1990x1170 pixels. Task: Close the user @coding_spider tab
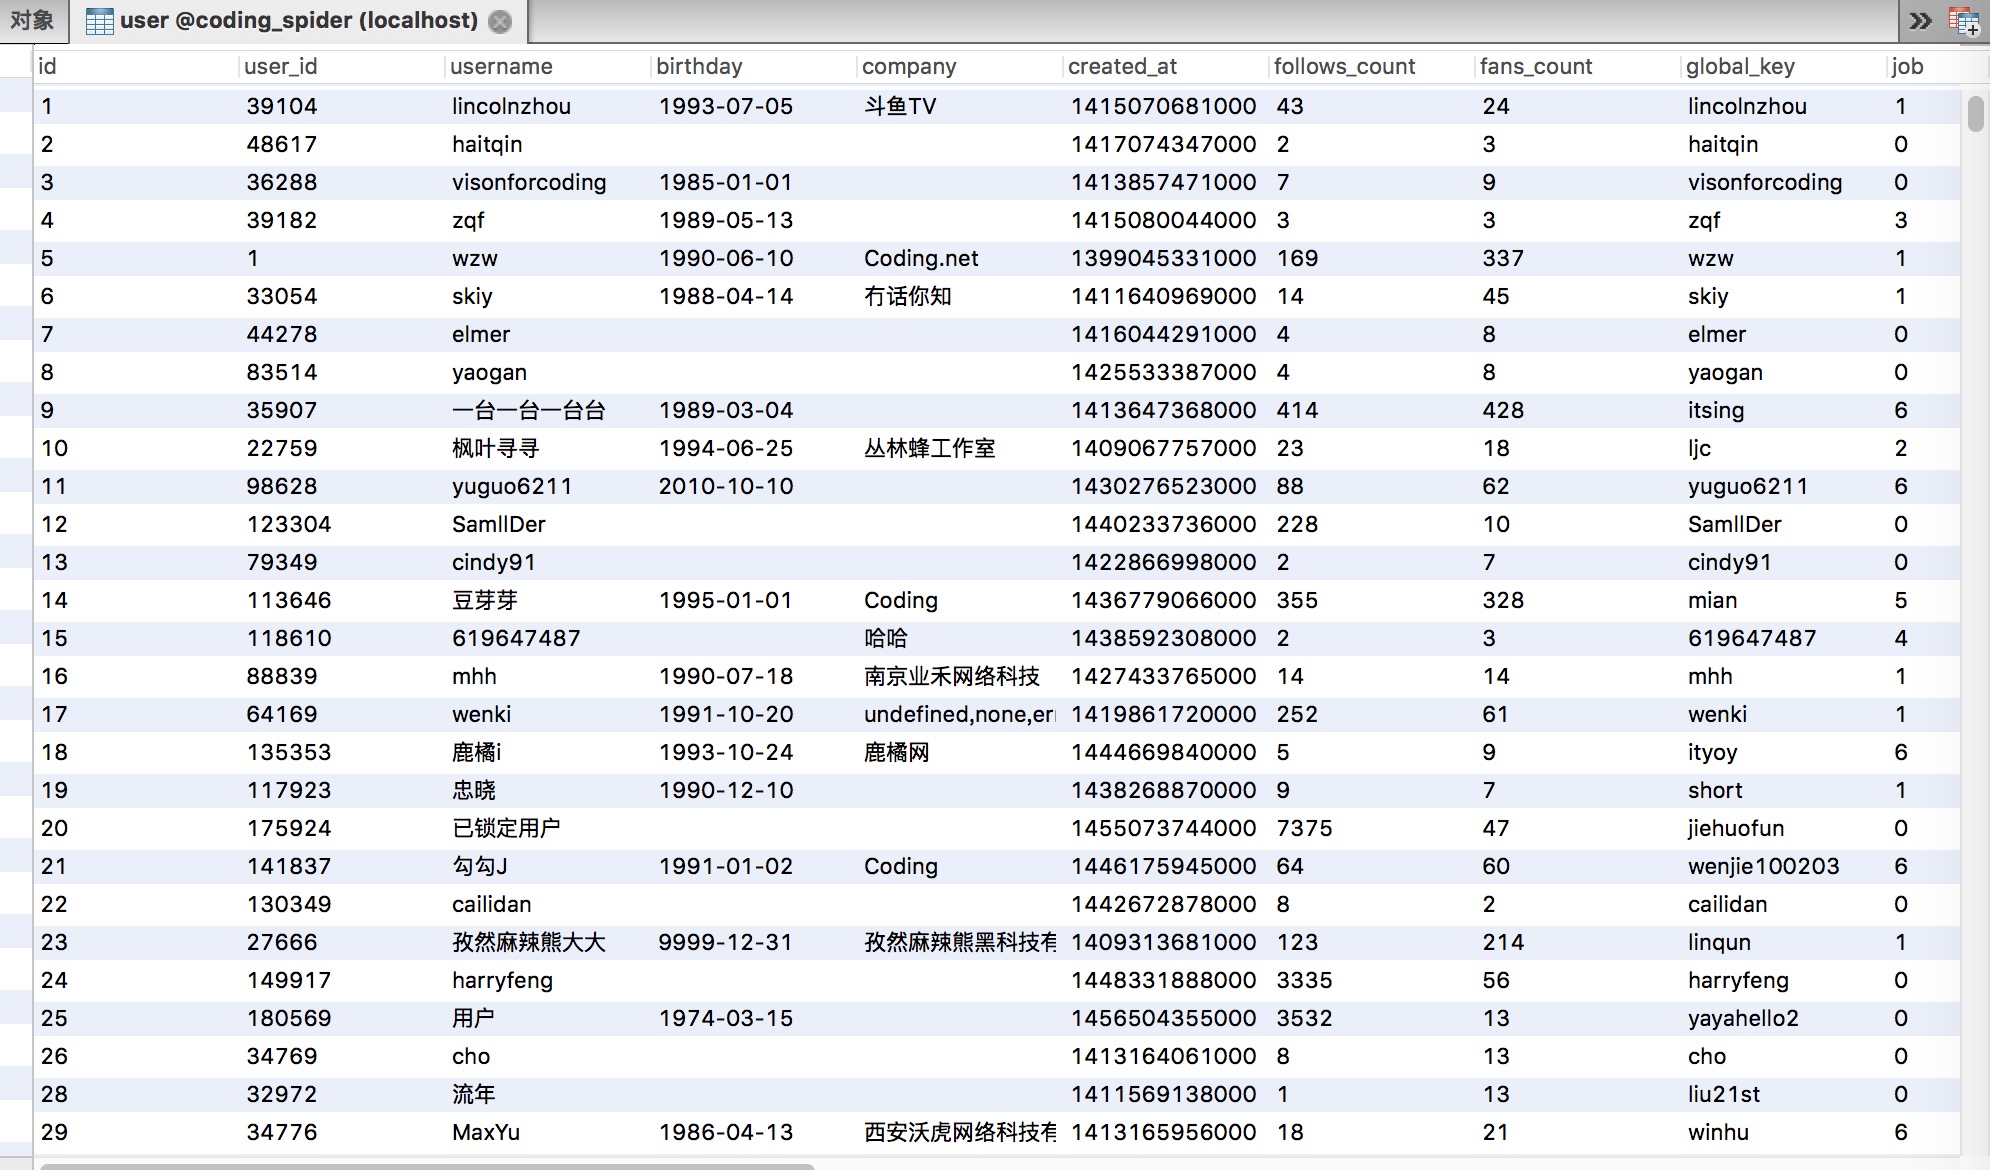click(501, 21)
